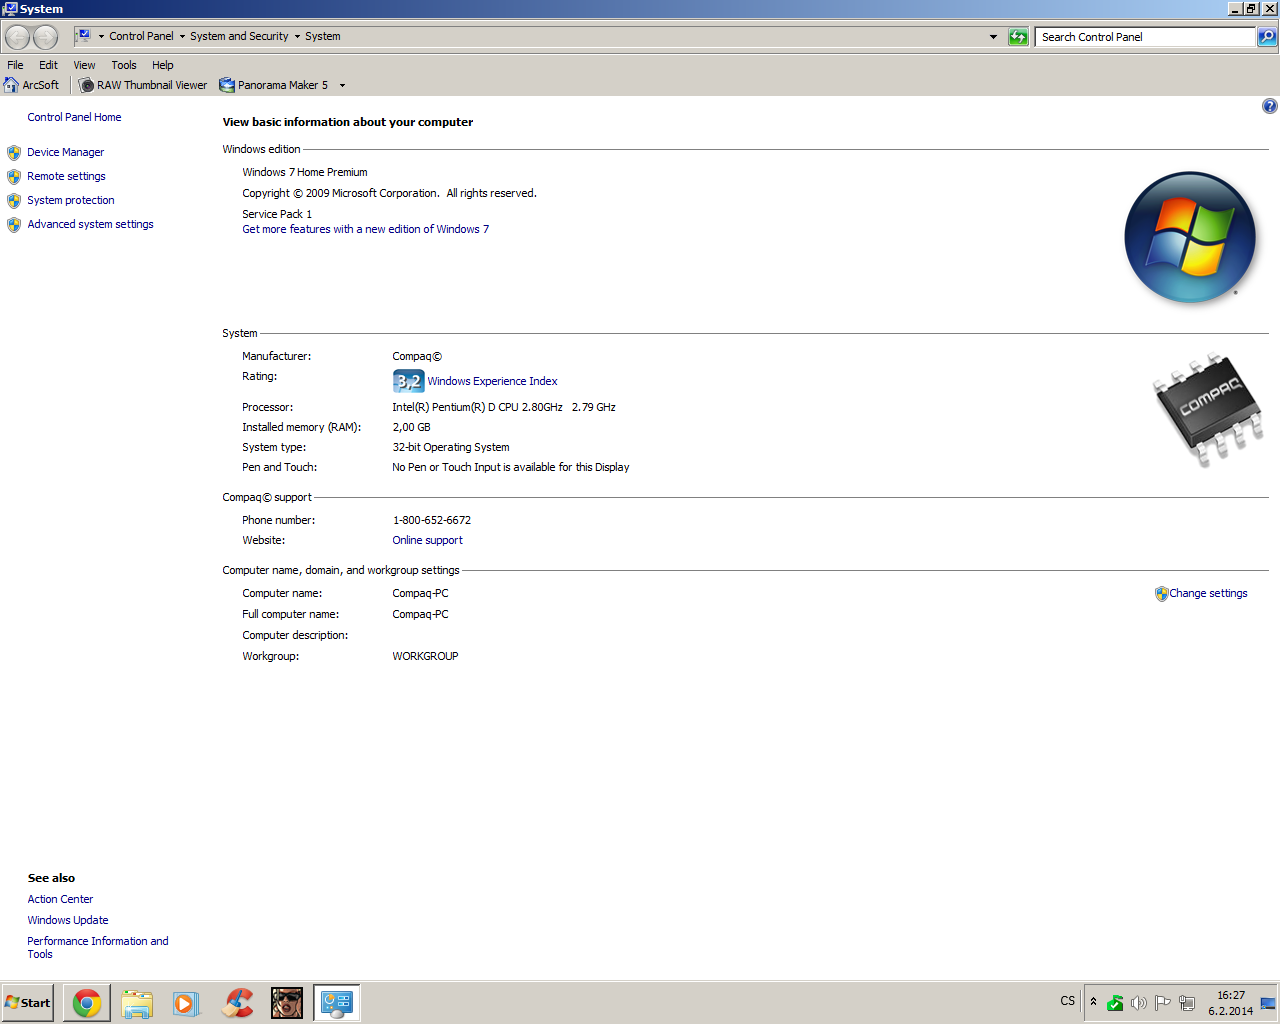Image resolution: width=1280 pixels, height=1024 pixels.
Task: Open Google Chrome from the taskbar
Action: [87, 1003]
